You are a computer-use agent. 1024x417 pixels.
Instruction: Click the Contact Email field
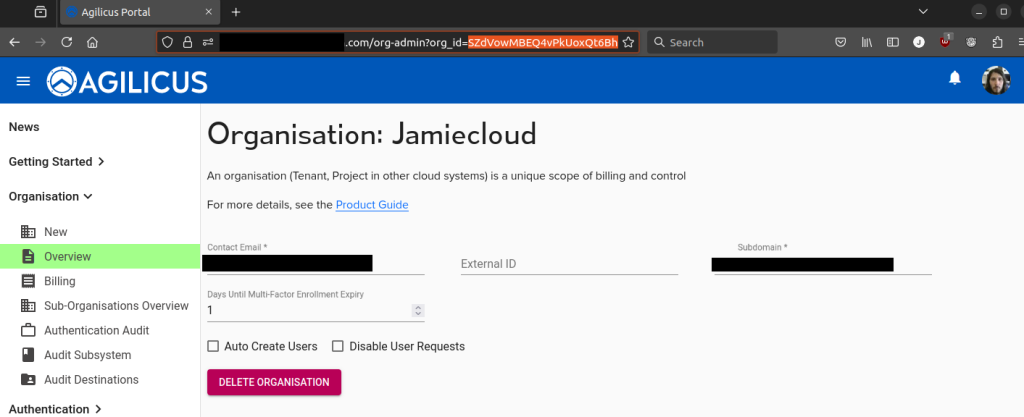click(315, 264)
